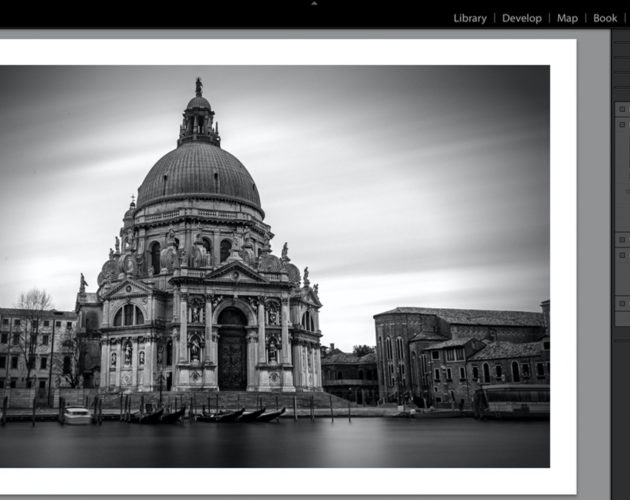This screenshot has width=630, height=500.
Task: Go to the Map module
Action: tap(567, 18)
